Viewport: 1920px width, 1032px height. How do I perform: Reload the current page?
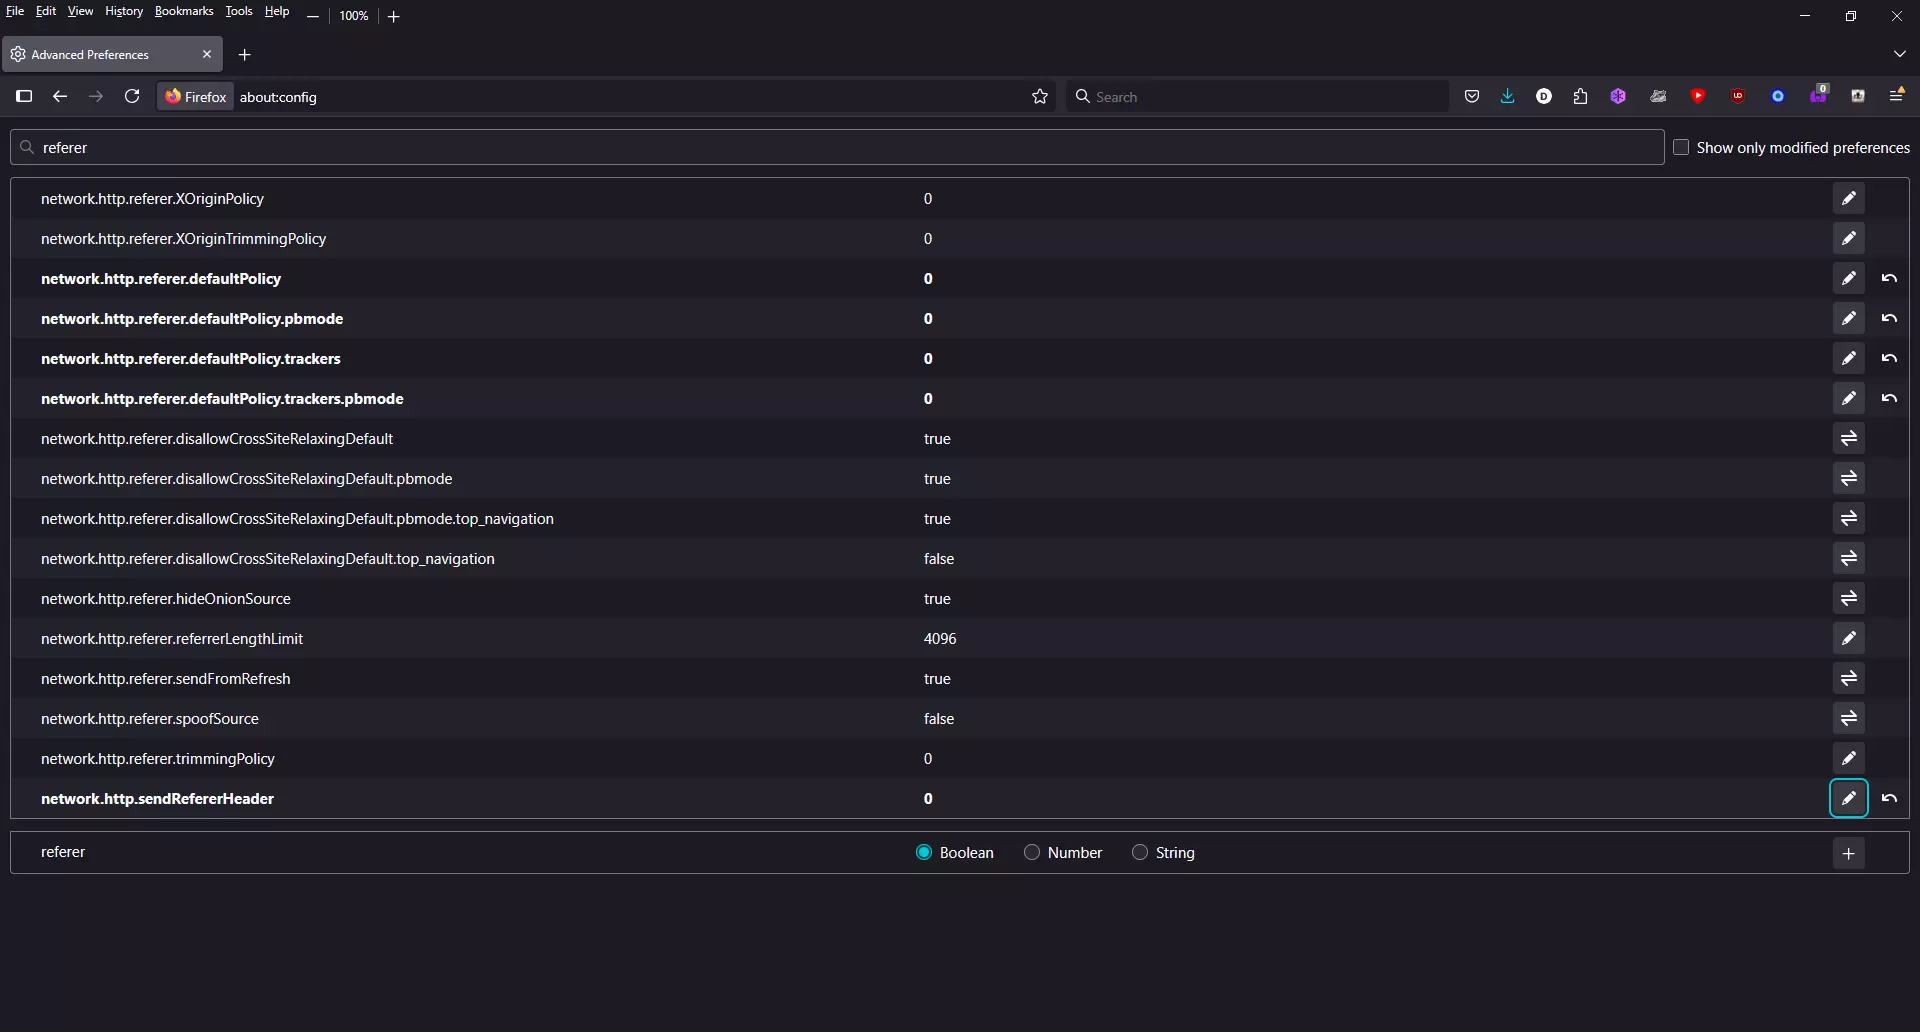132,96
